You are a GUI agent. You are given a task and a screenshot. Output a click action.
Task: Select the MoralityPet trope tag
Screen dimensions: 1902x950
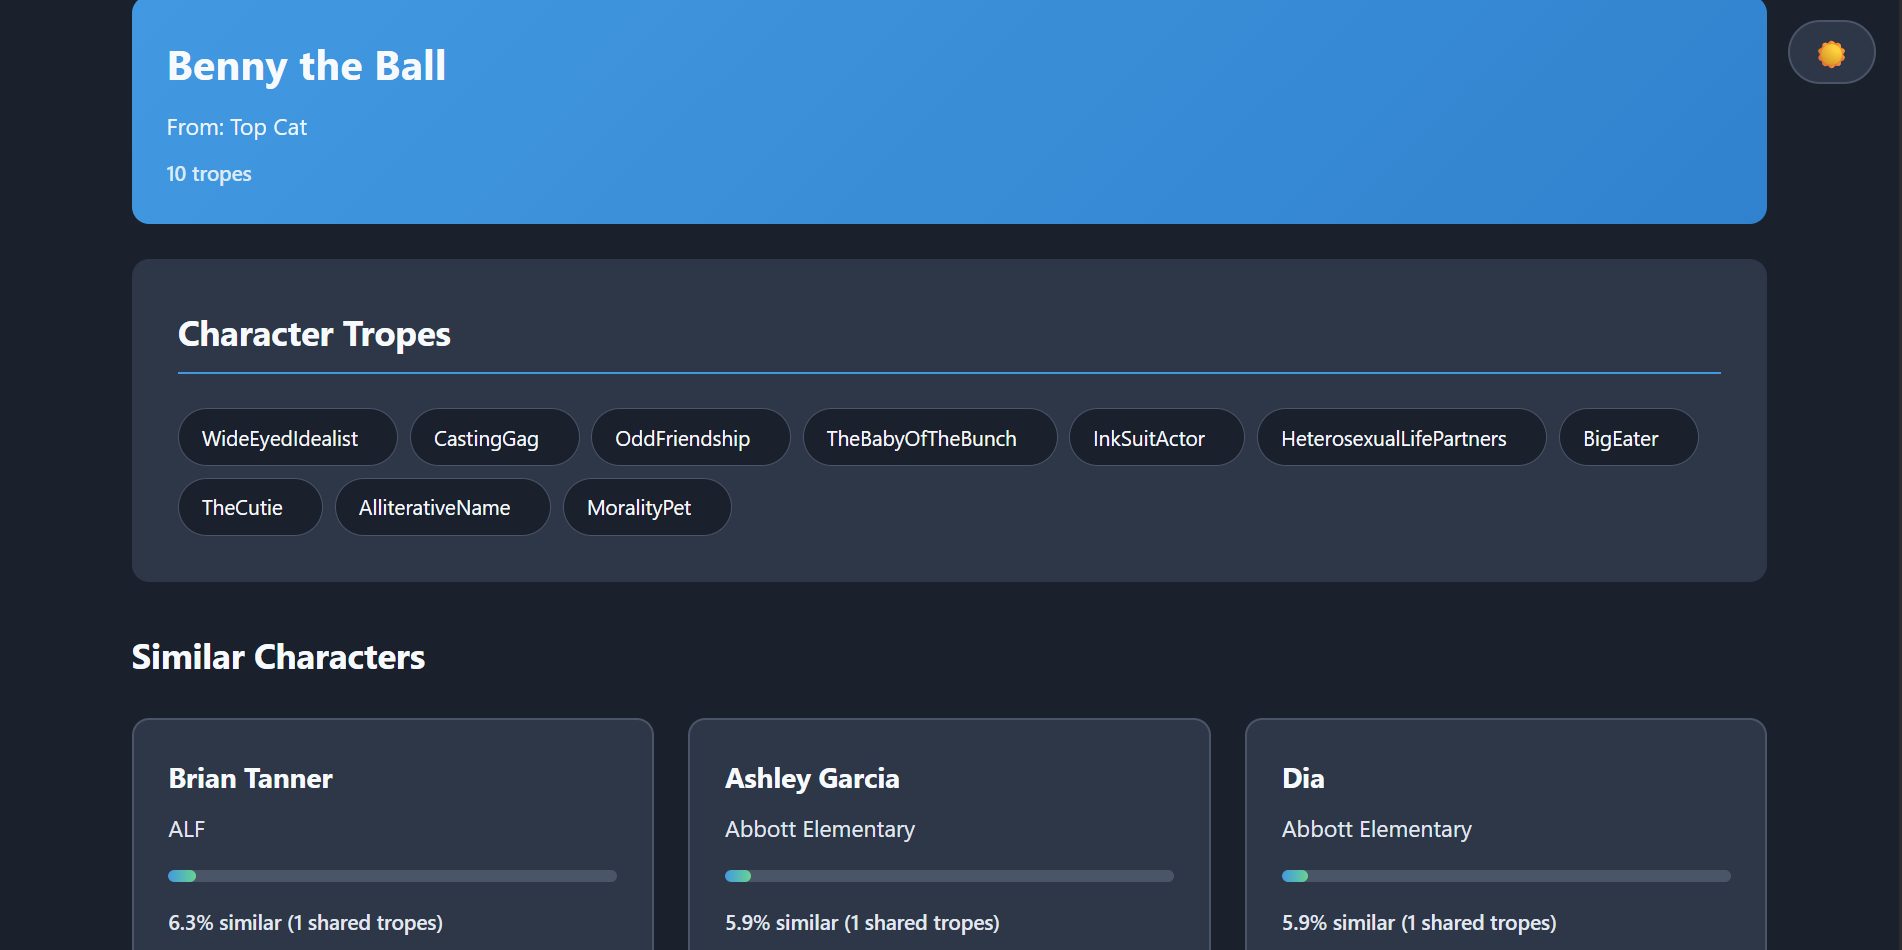(x=647, y=507)
